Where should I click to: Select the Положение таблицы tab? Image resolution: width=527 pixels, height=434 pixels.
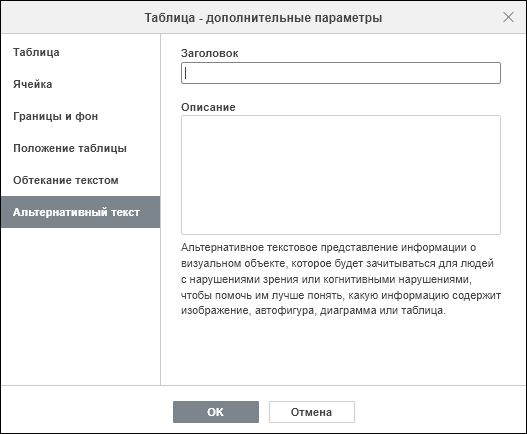point(80,148)
